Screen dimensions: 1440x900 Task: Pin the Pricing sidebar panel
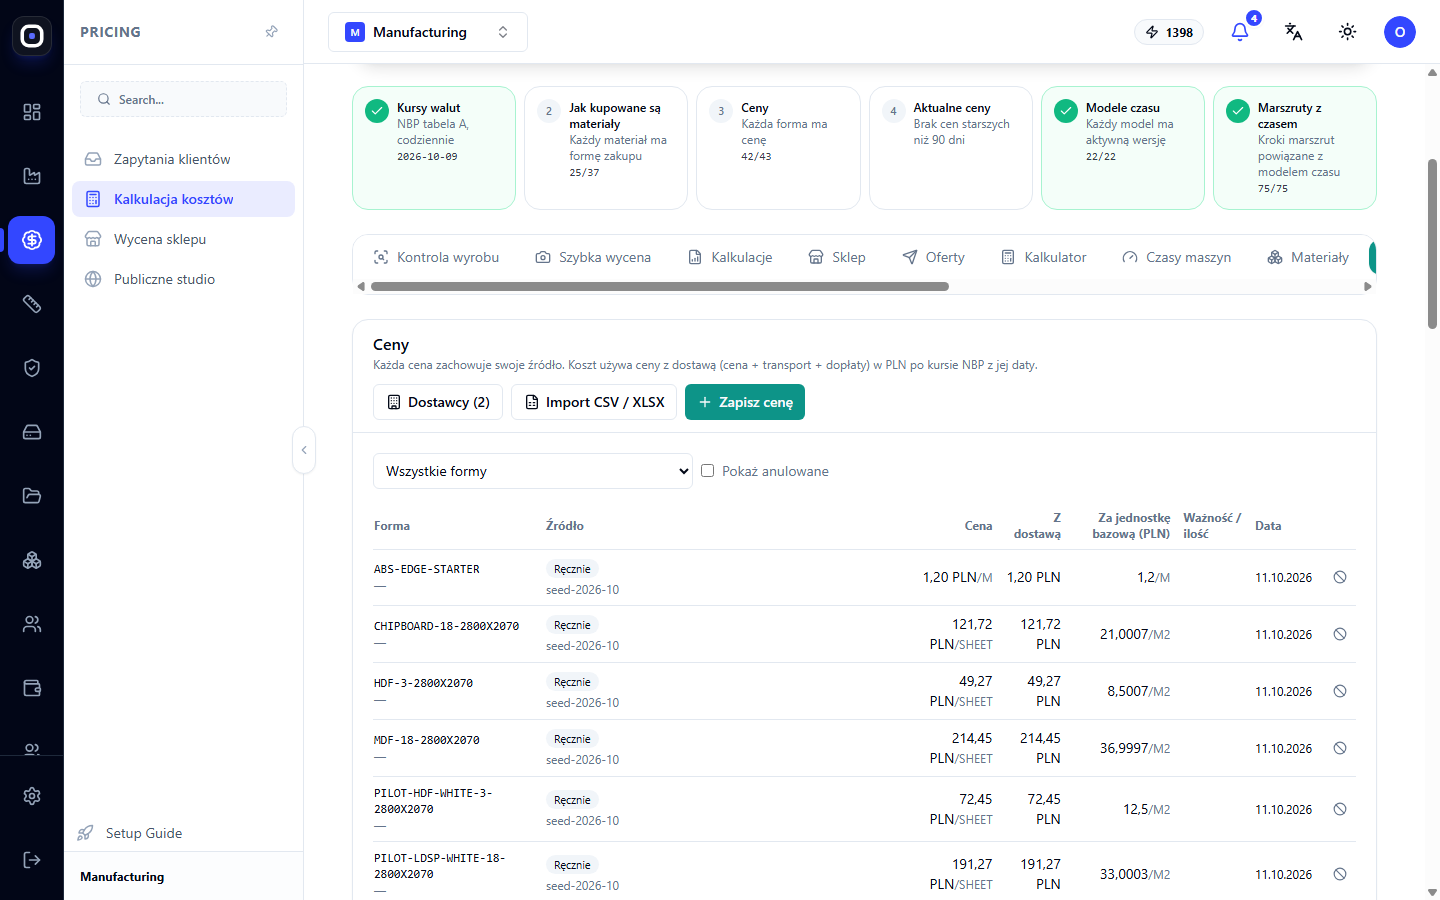[271, 32]
